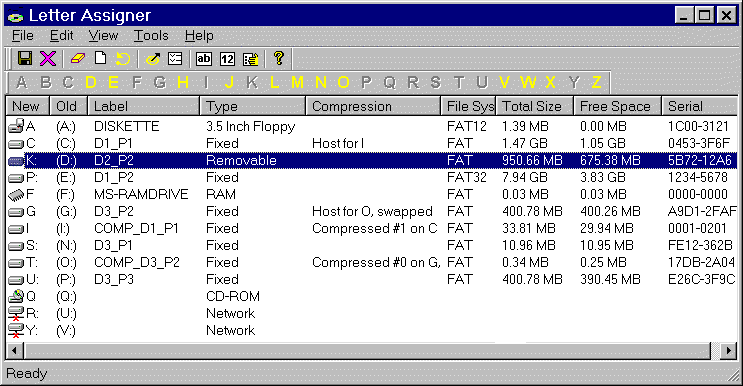Sort by the Serial column header

(x=699, y=106)
